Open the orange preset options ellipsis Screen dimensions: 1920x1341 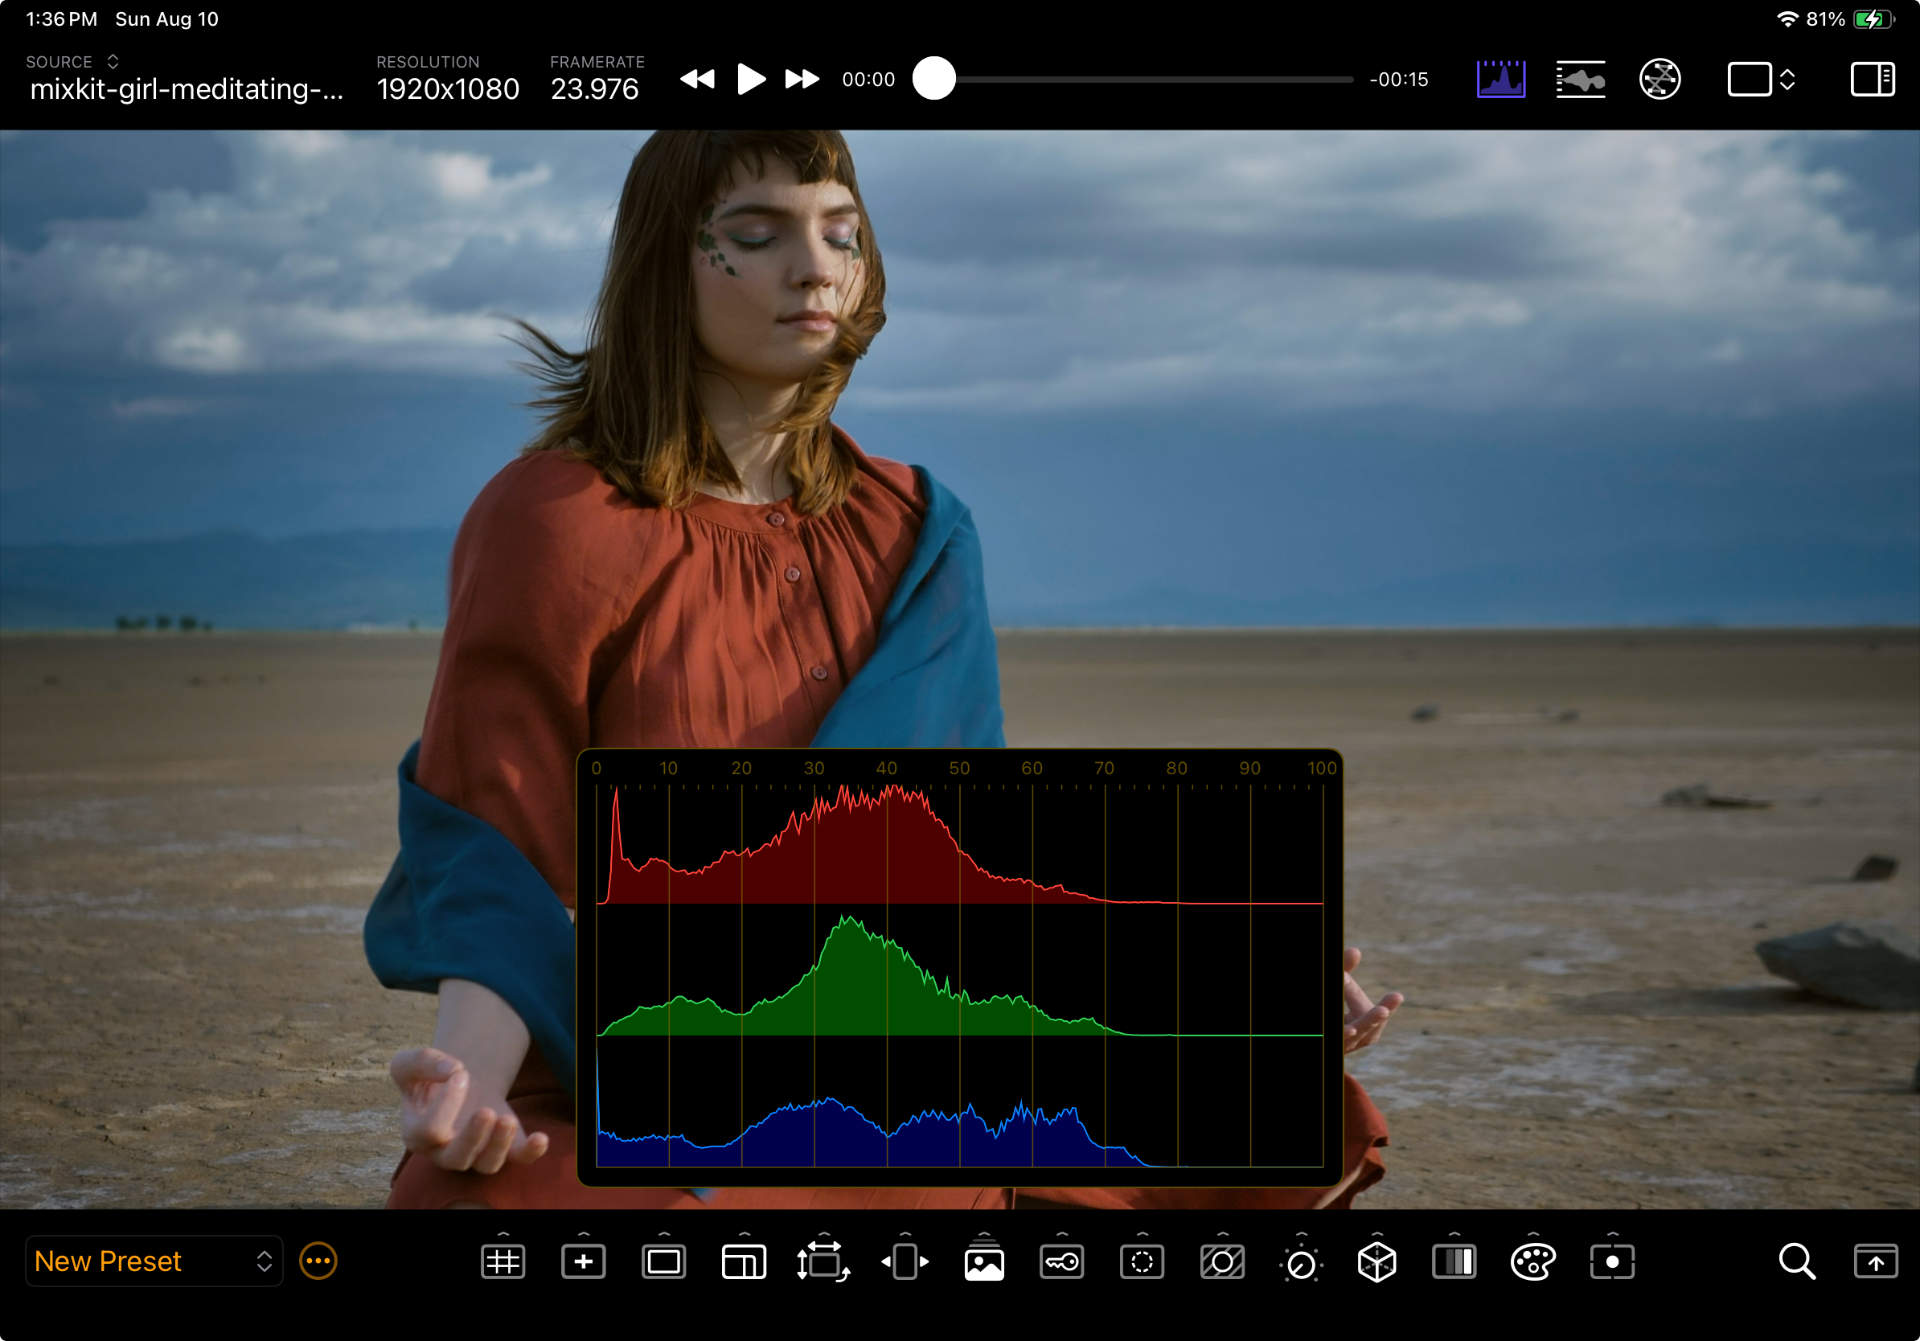coord(318,1261)
